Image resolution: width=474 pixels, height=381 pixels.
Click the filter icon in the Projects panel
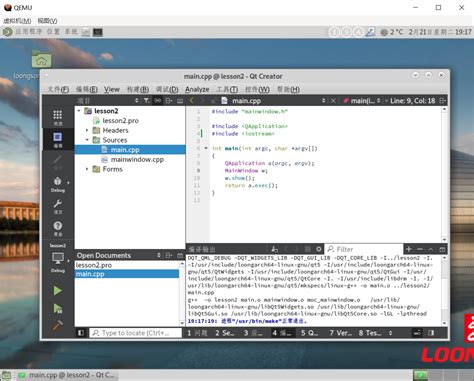click(x=146, y=100)
